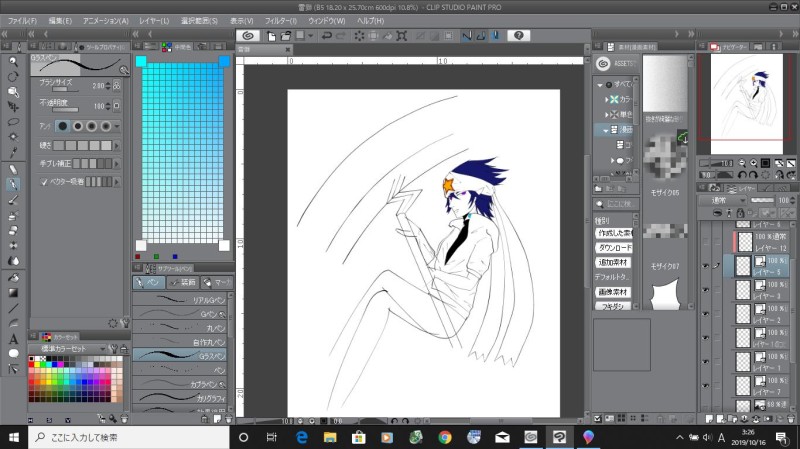
Task: Select the Blend droplets tool
Action: (13, 261)
